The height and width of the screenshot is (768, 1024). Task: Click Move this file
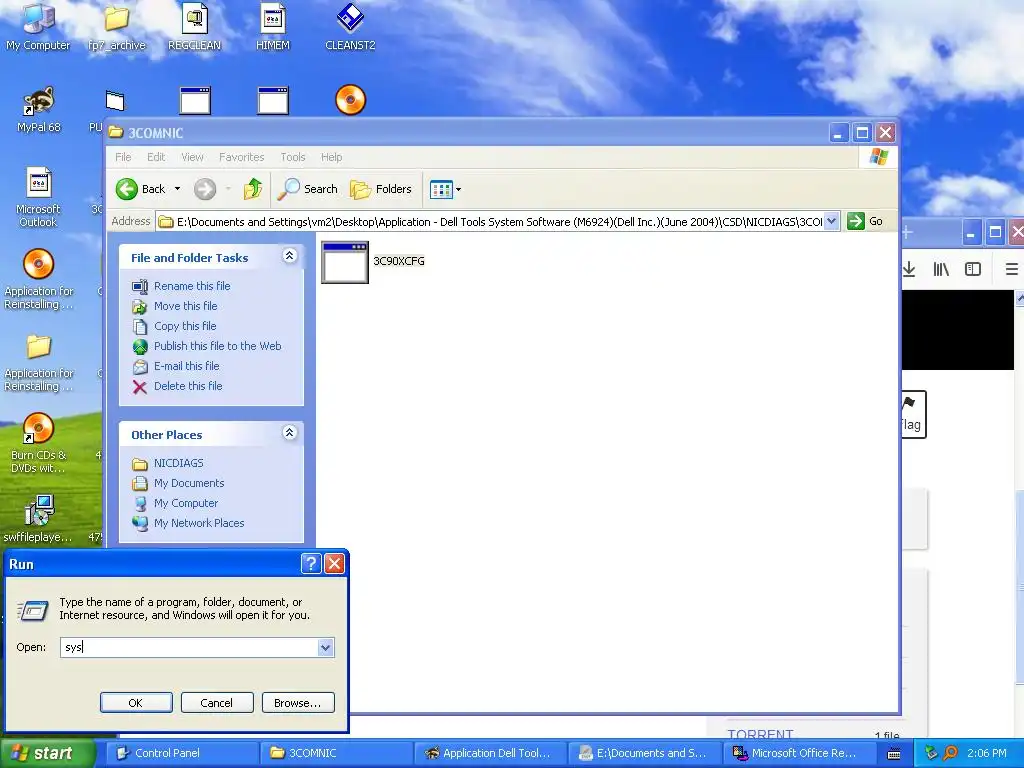point(185,306)
